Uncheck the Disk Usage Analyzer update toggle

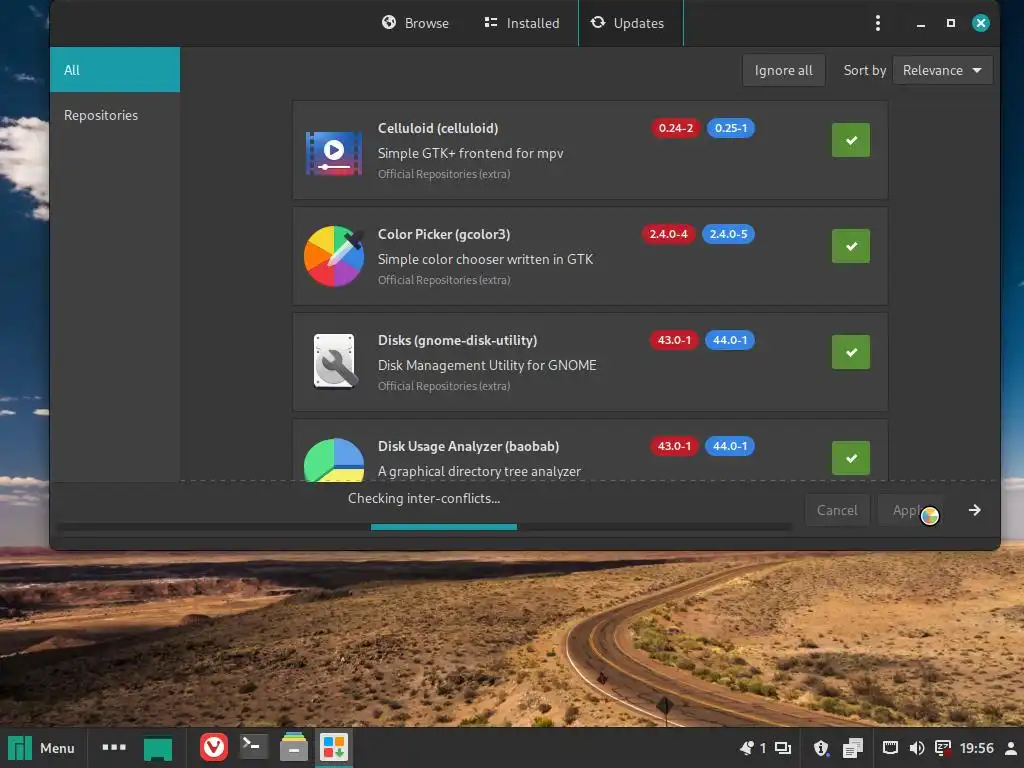point(851,458)
